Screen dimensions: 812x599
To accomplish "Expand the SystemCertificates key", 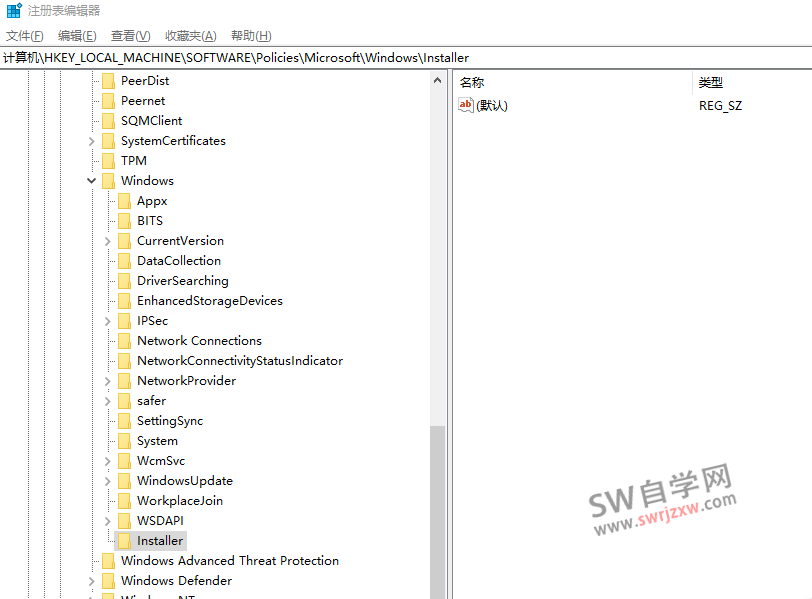I will click(92, 141).
